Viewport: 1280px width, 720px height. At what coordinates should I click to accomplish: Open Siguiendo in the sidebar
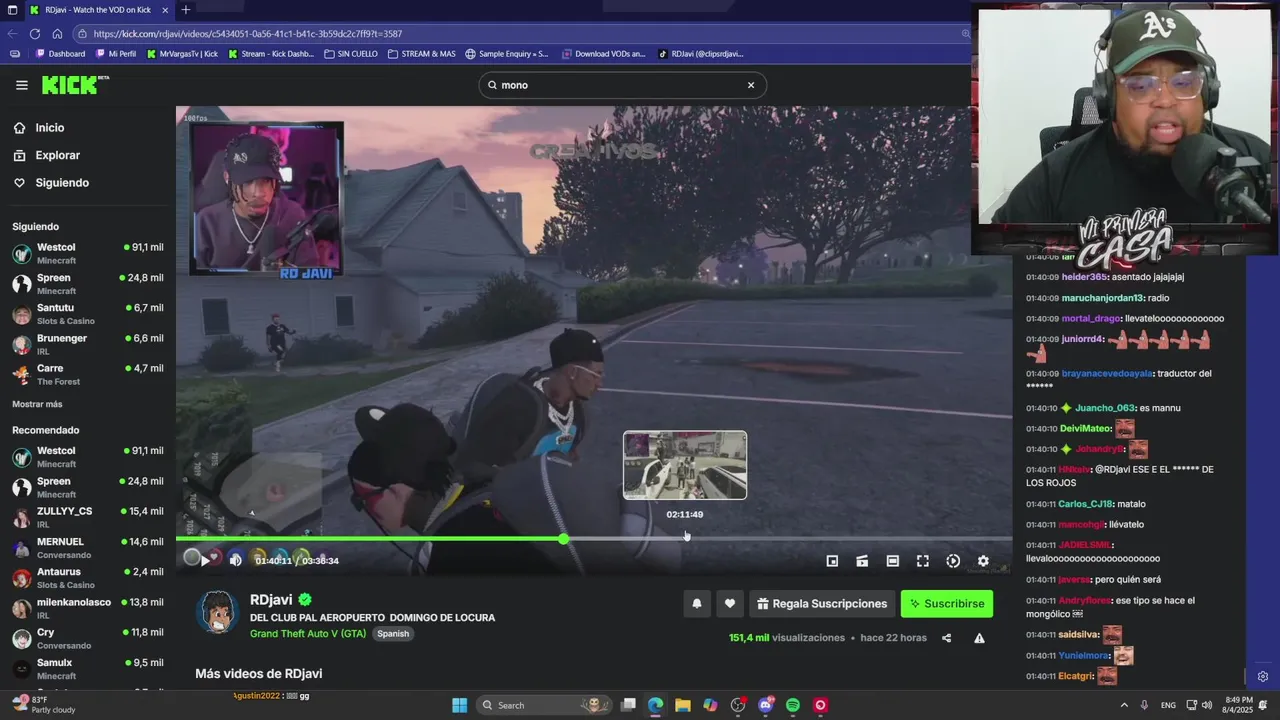tap(52, 183)
